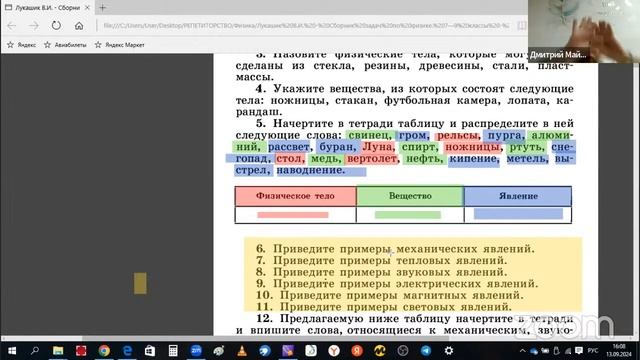Click the Вещество table header
This screenshot has height=360, width=640.
point(410,196)
